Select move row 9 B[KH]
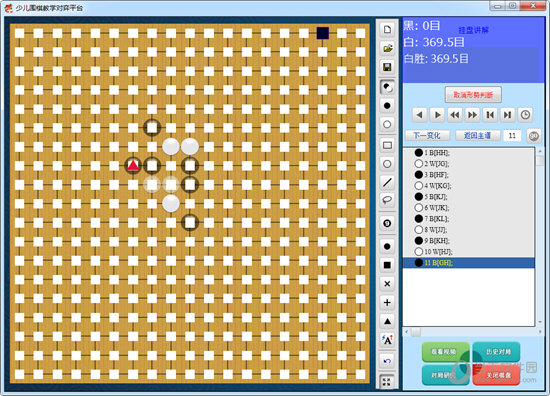The image size is (550, 396). point(469,241)
